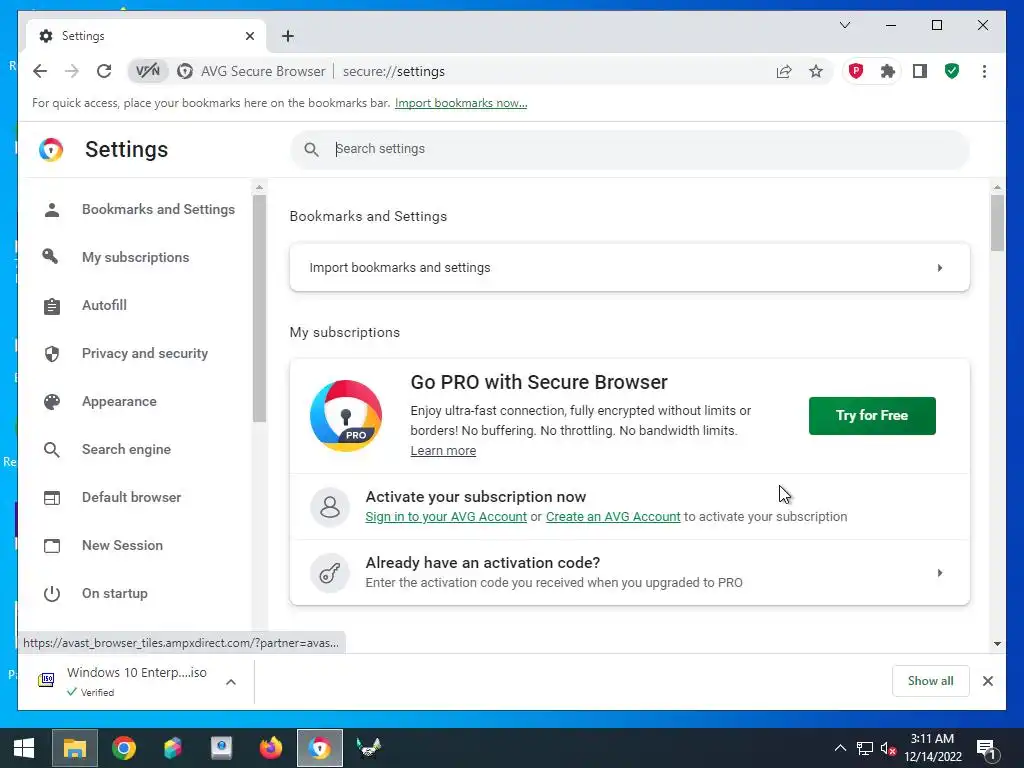This screenshot has width=1024, height=768.
Task: Expand Already have an activation code row
Action: 630,573
